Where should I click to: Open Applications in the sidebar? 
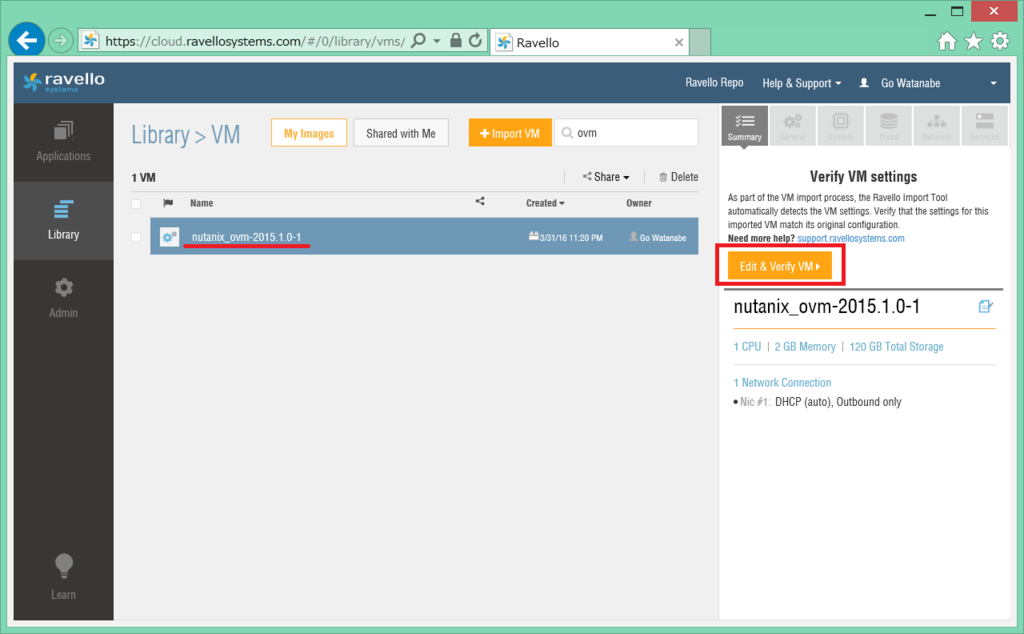click(x=63, y=142)
